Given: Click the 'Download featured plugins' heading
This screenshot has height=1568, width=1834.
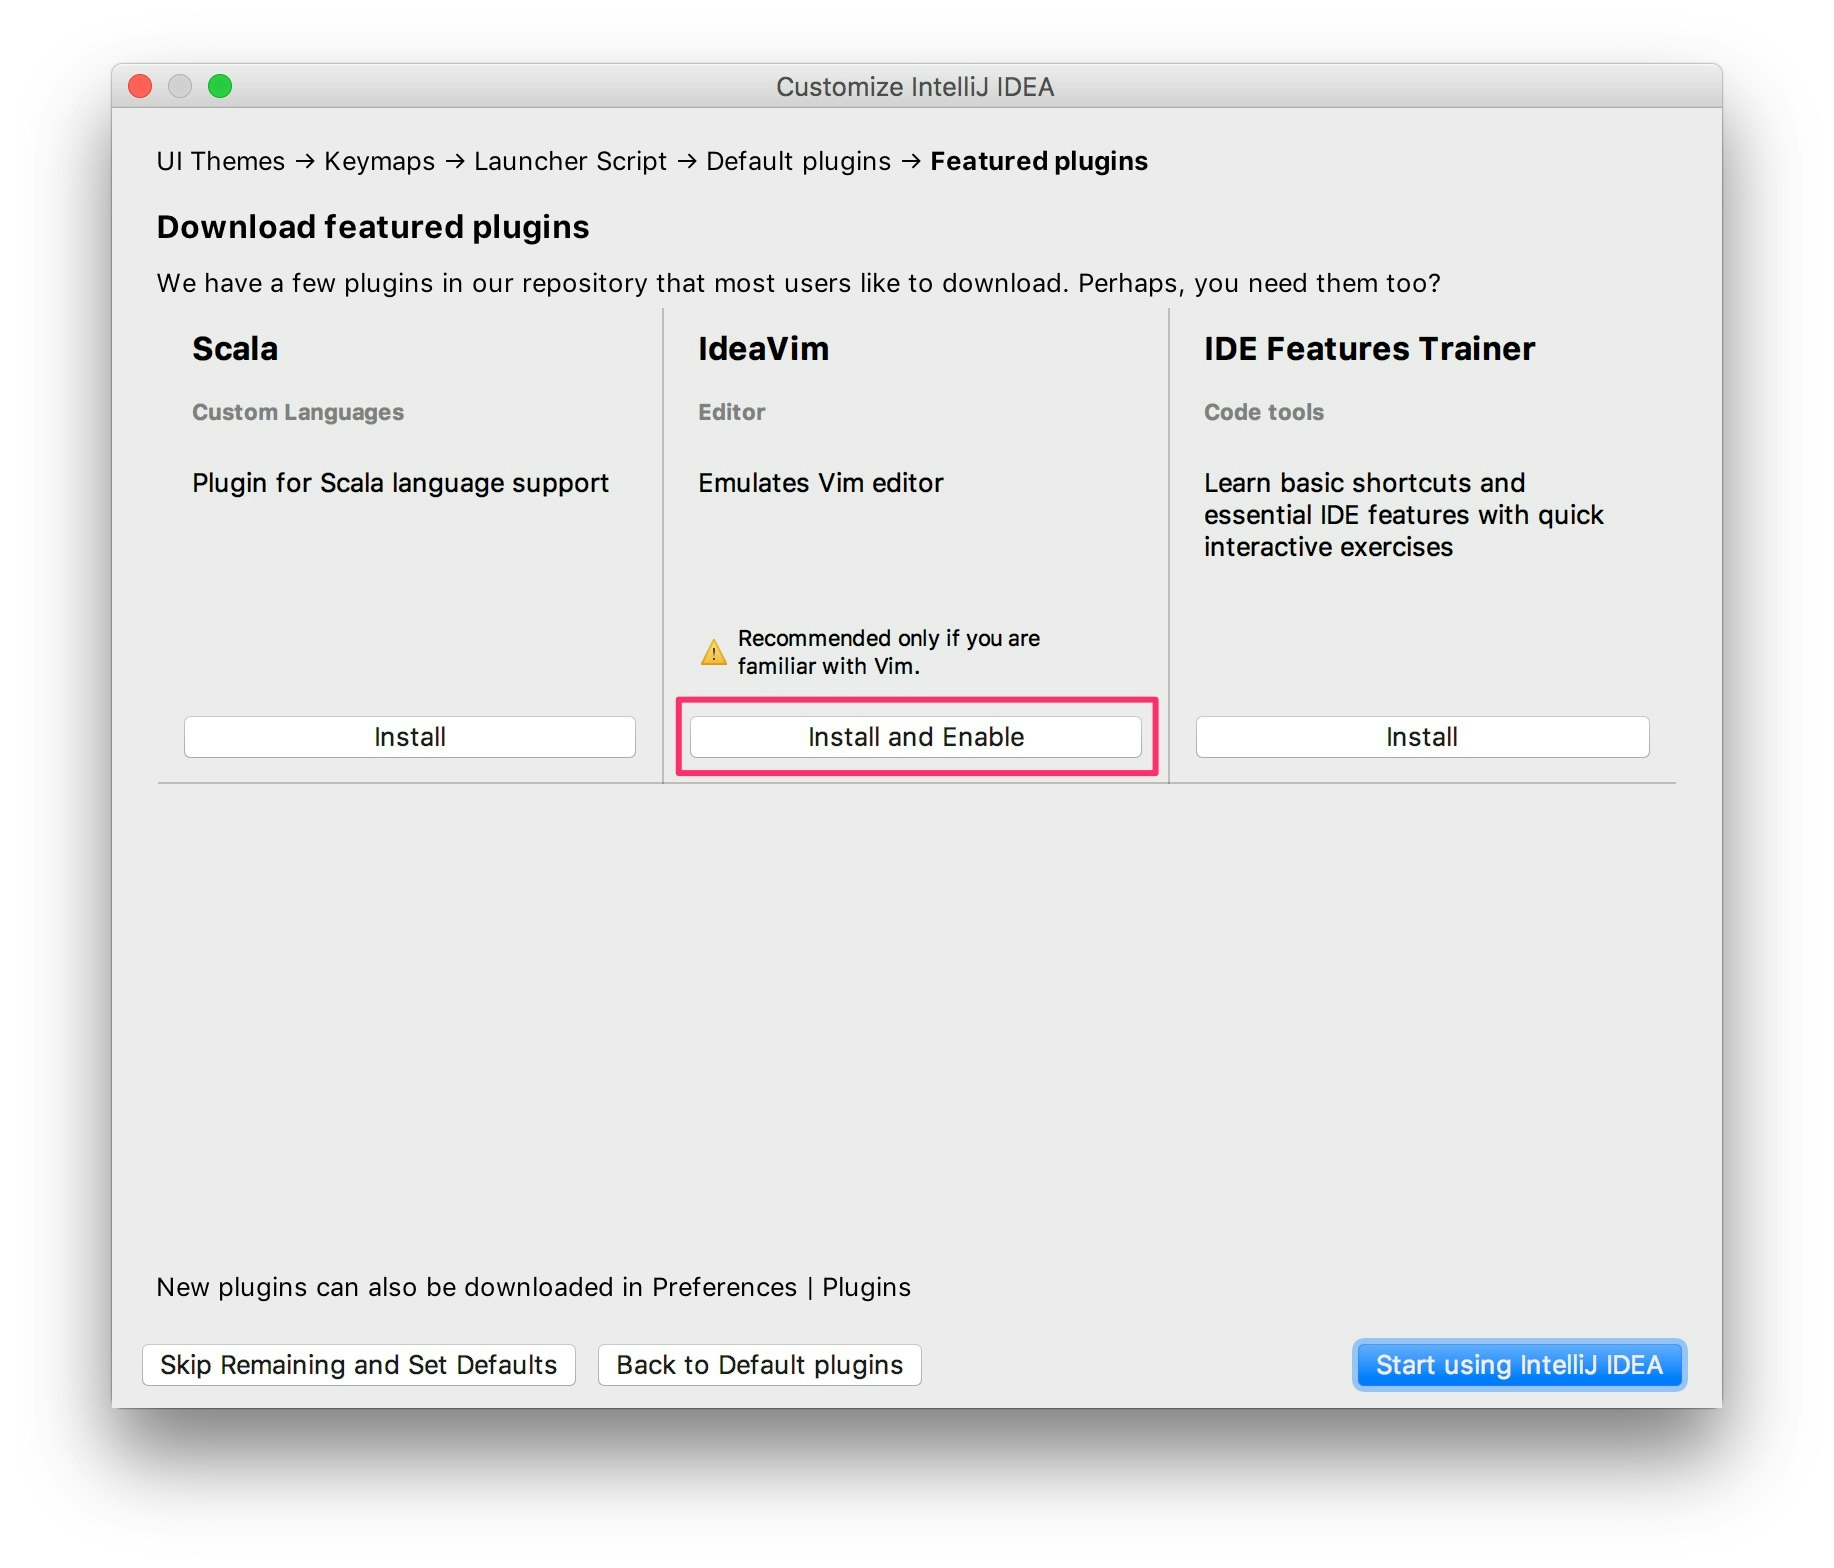Looking at the screenshot, I should pos(373,227).
